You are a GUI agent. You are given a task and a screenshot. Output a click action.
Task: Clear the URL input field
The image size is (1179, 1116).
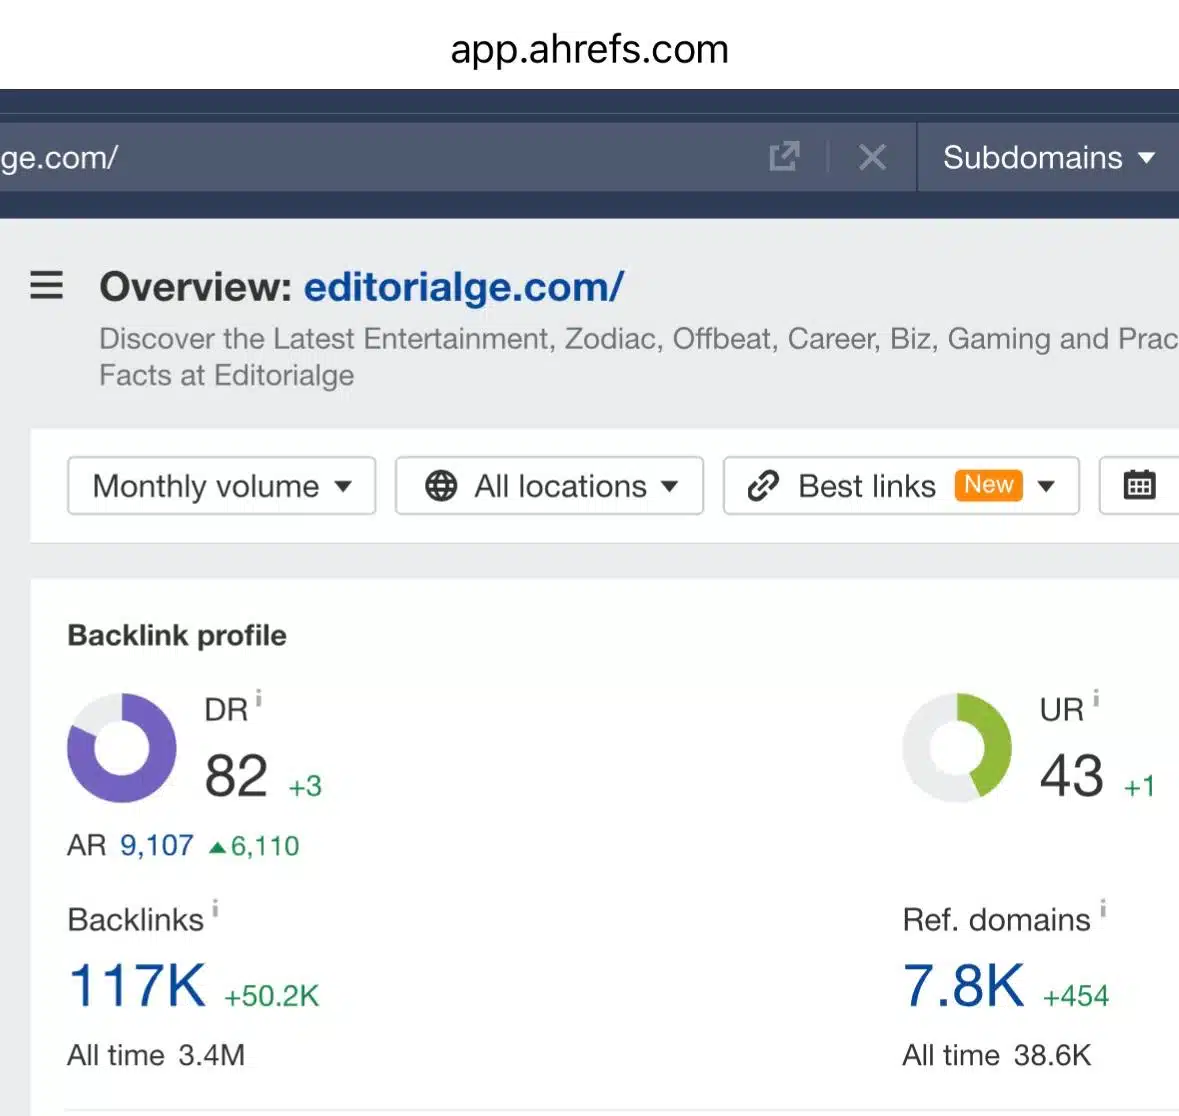coord(871,157)
